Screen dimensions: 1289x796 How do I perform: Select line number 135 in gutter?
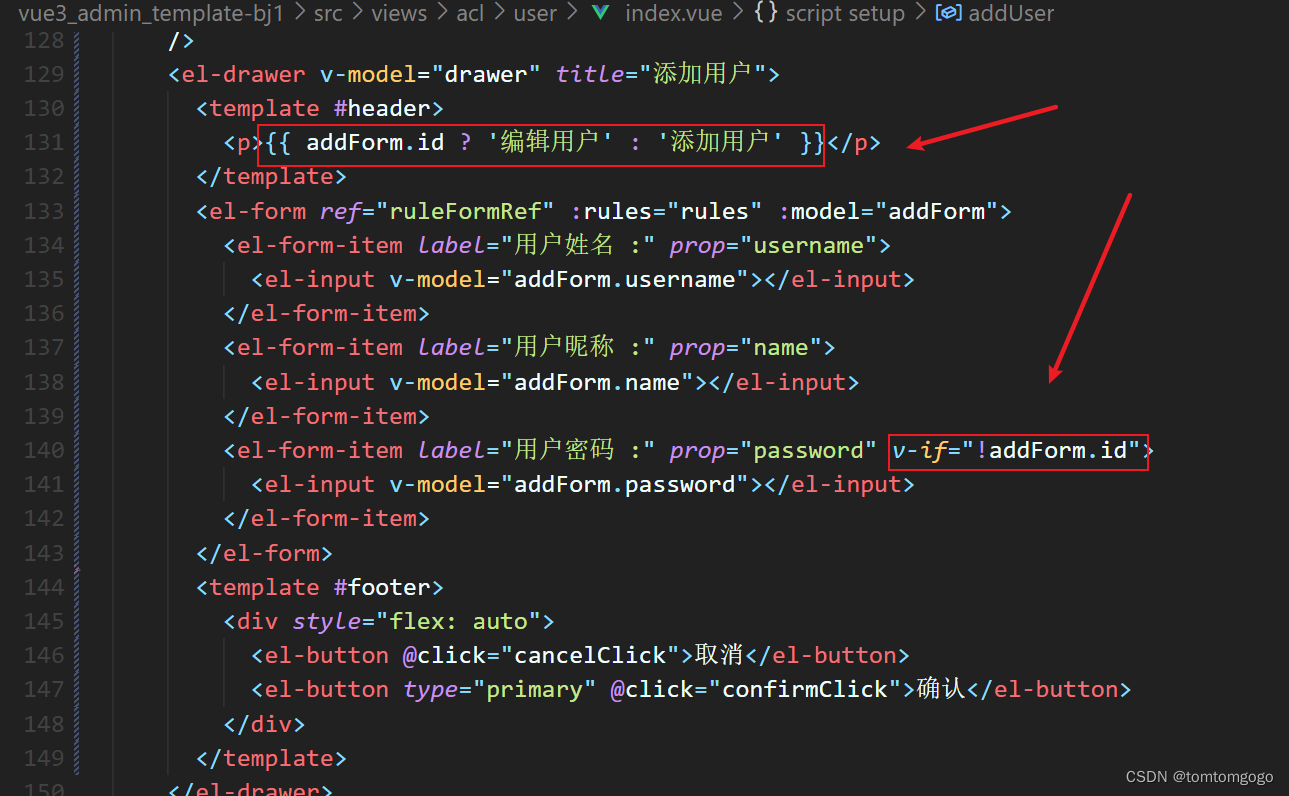(x=43, y=280)
